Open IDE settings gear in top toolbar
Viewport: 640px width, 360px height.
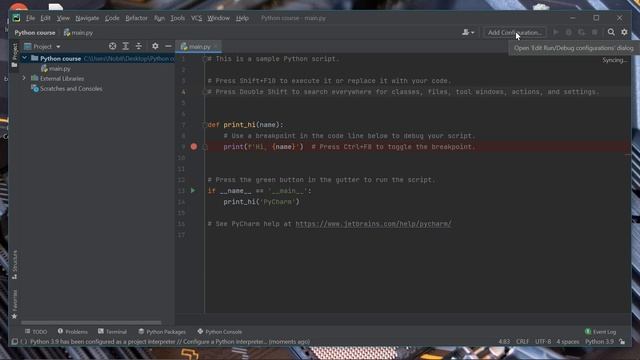[x=624, y=32]
